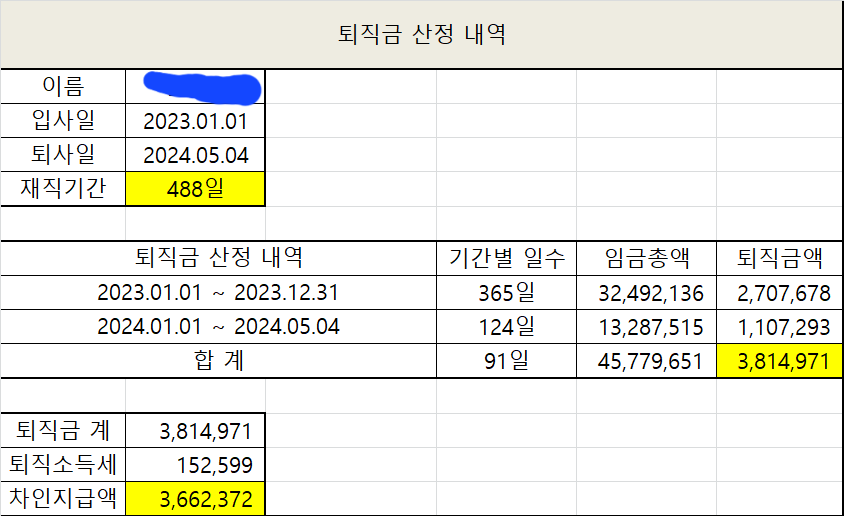Click the 합 계 row label
The width and height of the screenshot is (844, 516).
218,361
